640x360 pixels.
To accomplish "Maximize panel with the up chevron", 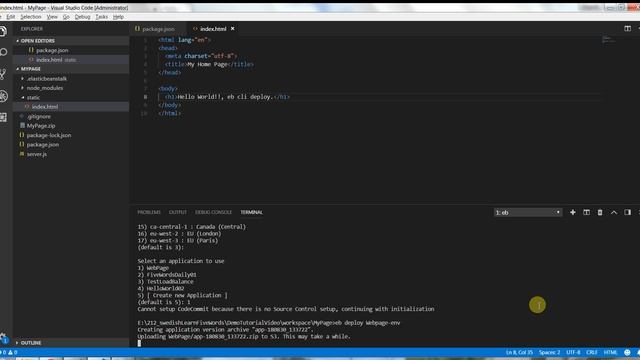I will [x=613, y=212].
